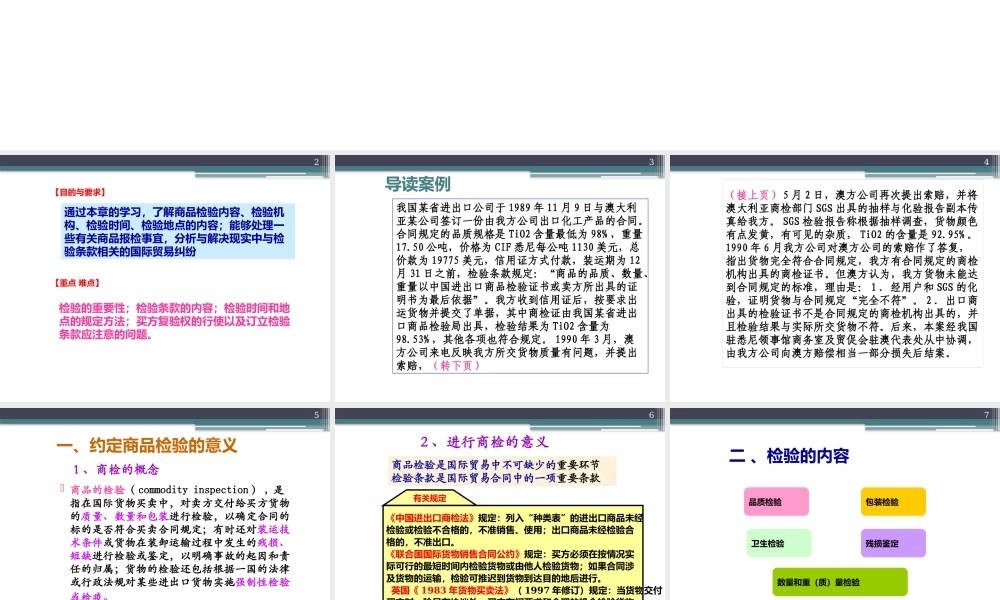Click the 【目的与要求】 label
The height and width of the screenshot is (600, 1000).
[80, 192]
